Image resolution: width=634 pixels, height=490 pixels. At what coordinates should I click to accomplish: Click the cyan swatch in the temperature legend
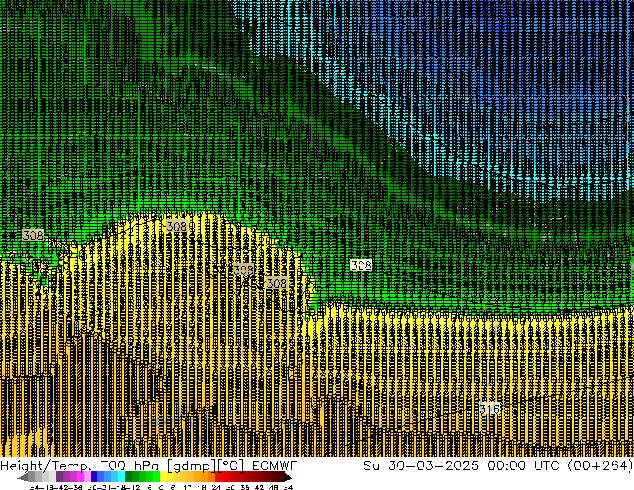121,477
